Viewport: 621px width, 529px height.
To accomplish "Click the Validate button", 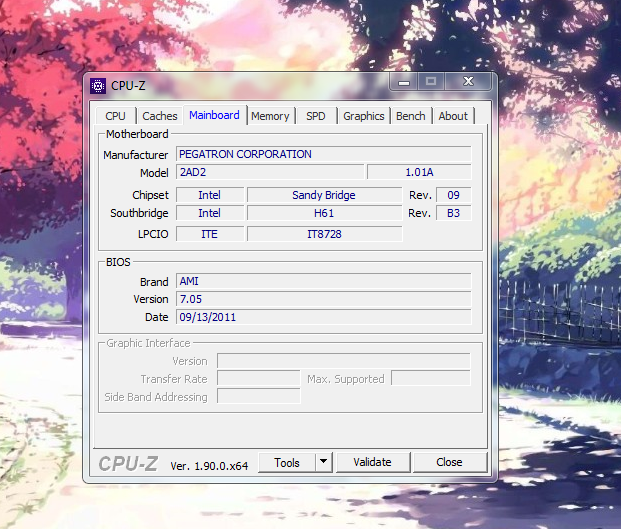I will [x=372, y=462].
